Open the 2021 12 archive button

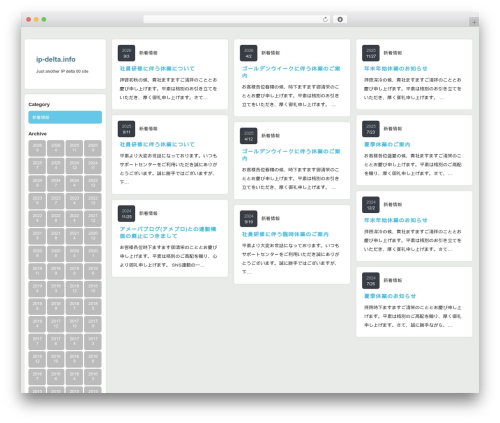[93, 218]
